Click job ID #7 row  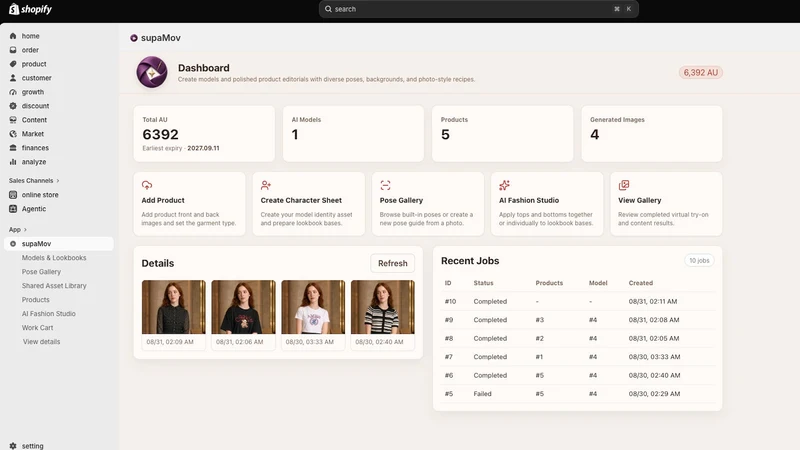448,357
